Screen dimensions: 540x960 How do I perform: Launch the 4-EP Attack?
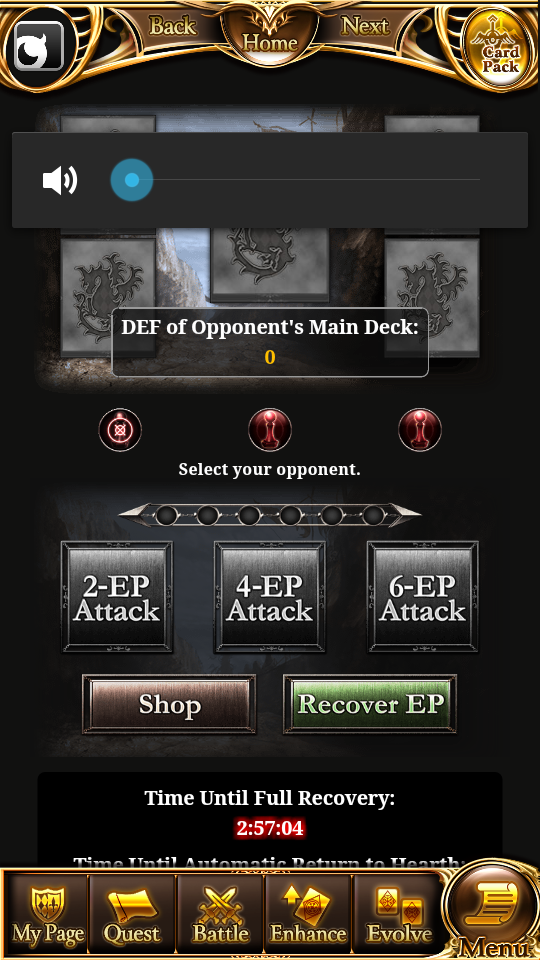(269, 597)
